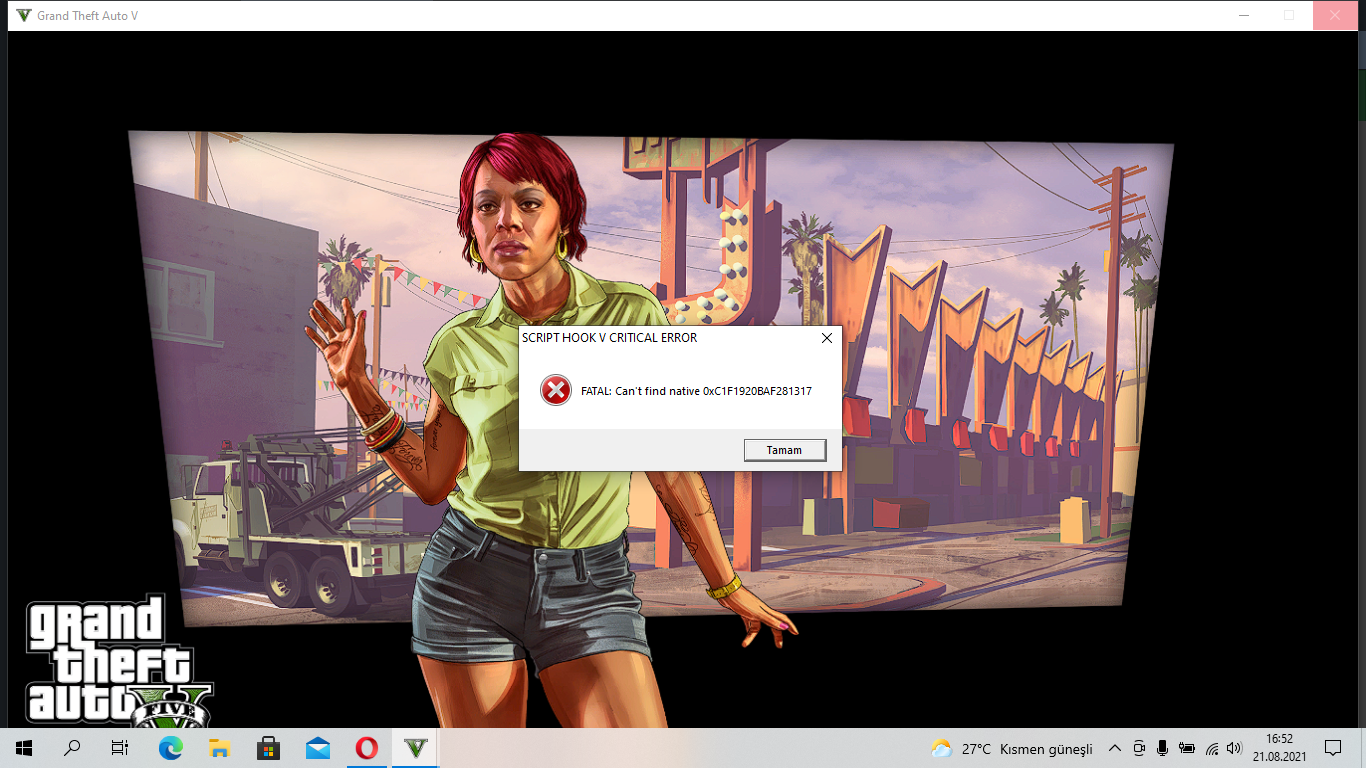1366x768 pixels.
Task: Click the microphone icon in system tray
Action: pyautogui.click(x=1162, y=748)
